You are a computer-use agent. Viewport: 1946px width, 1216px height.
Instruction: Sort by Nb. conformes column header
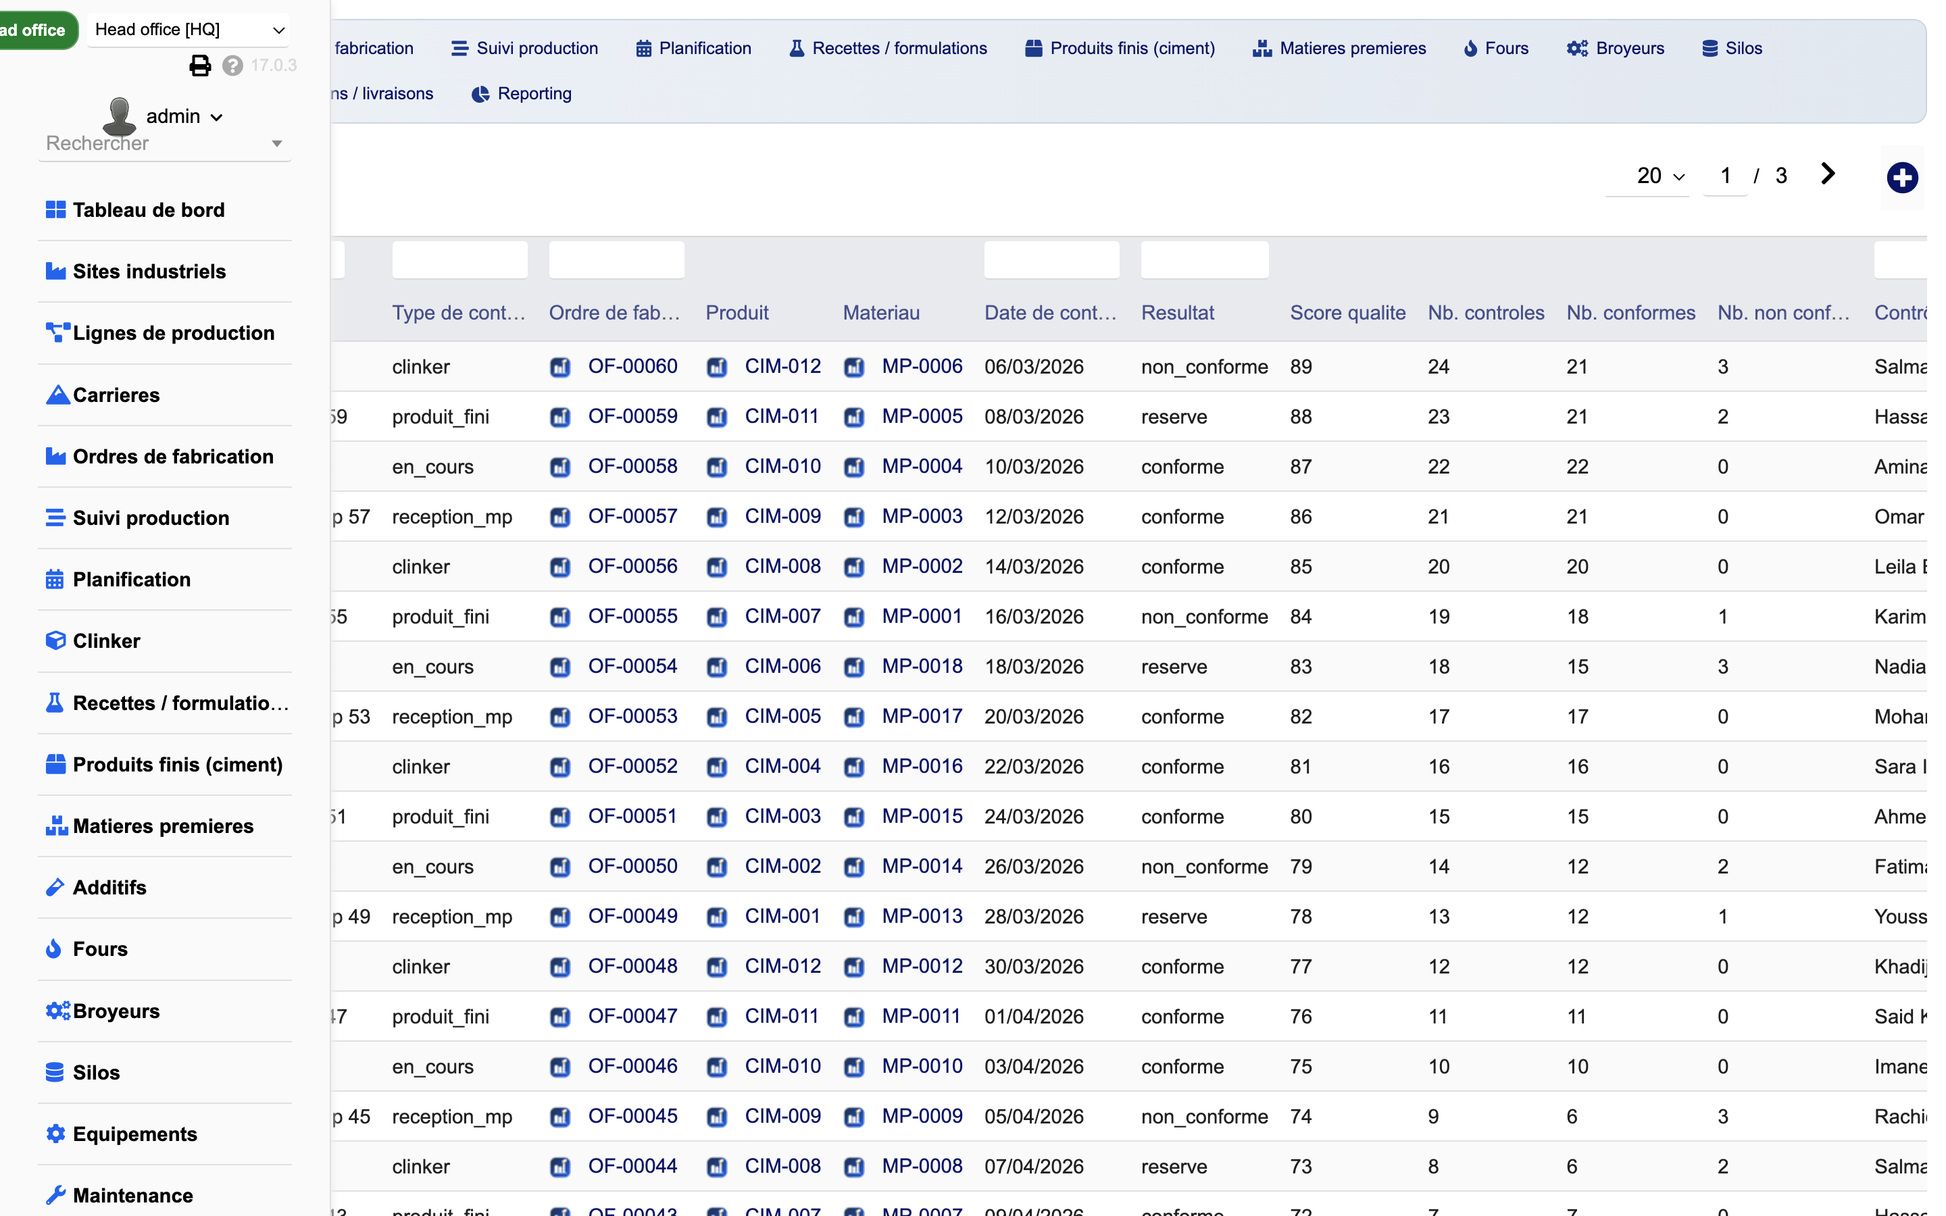[1631, 313]
